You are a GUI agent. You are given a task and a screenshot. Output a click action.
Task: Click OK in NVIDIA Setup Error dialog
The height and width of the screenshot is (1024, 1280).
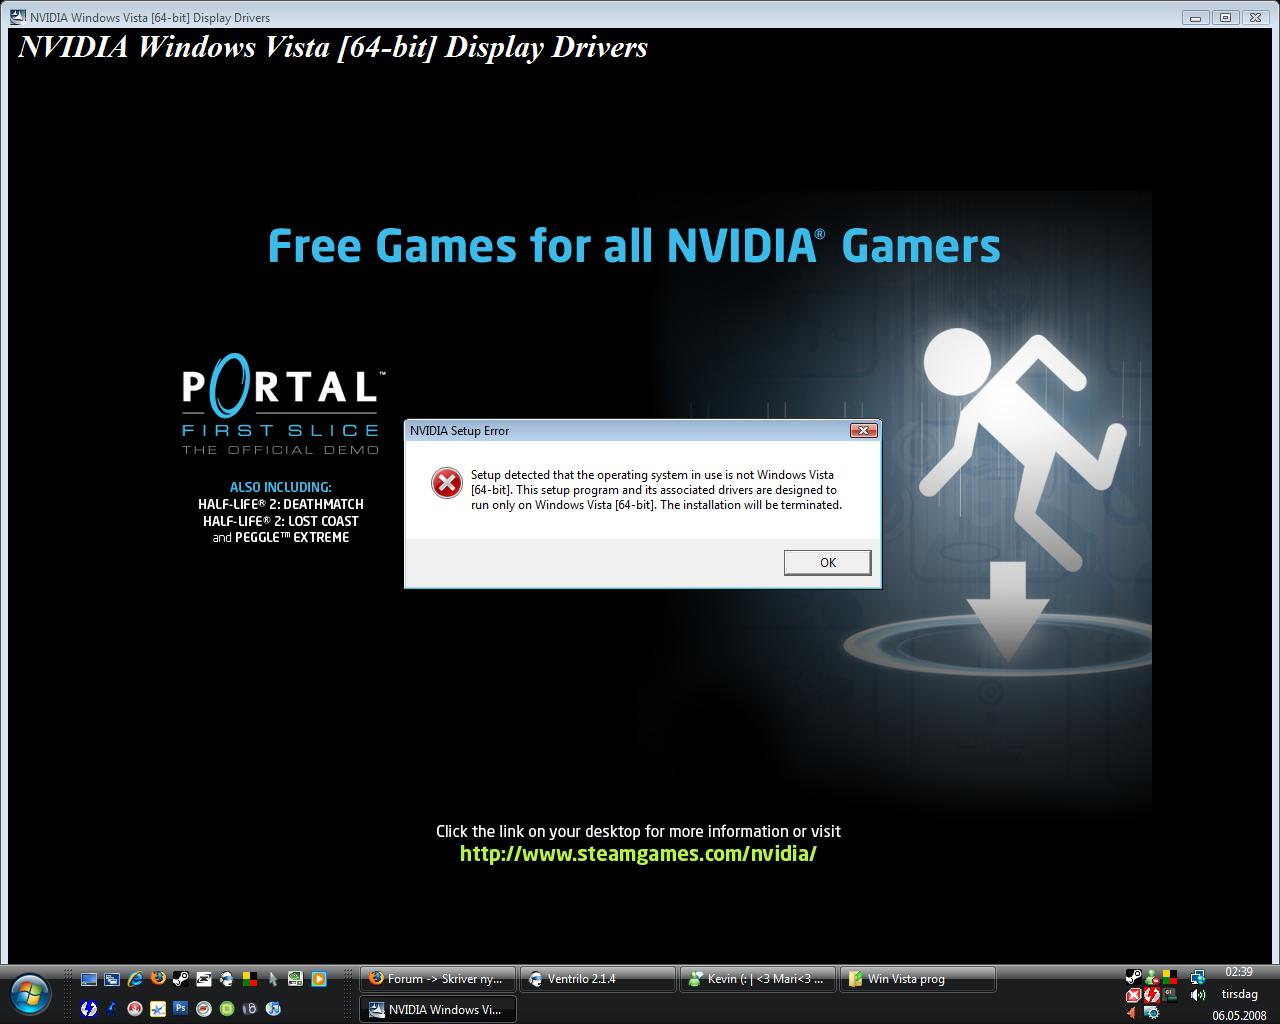[827, 562]
